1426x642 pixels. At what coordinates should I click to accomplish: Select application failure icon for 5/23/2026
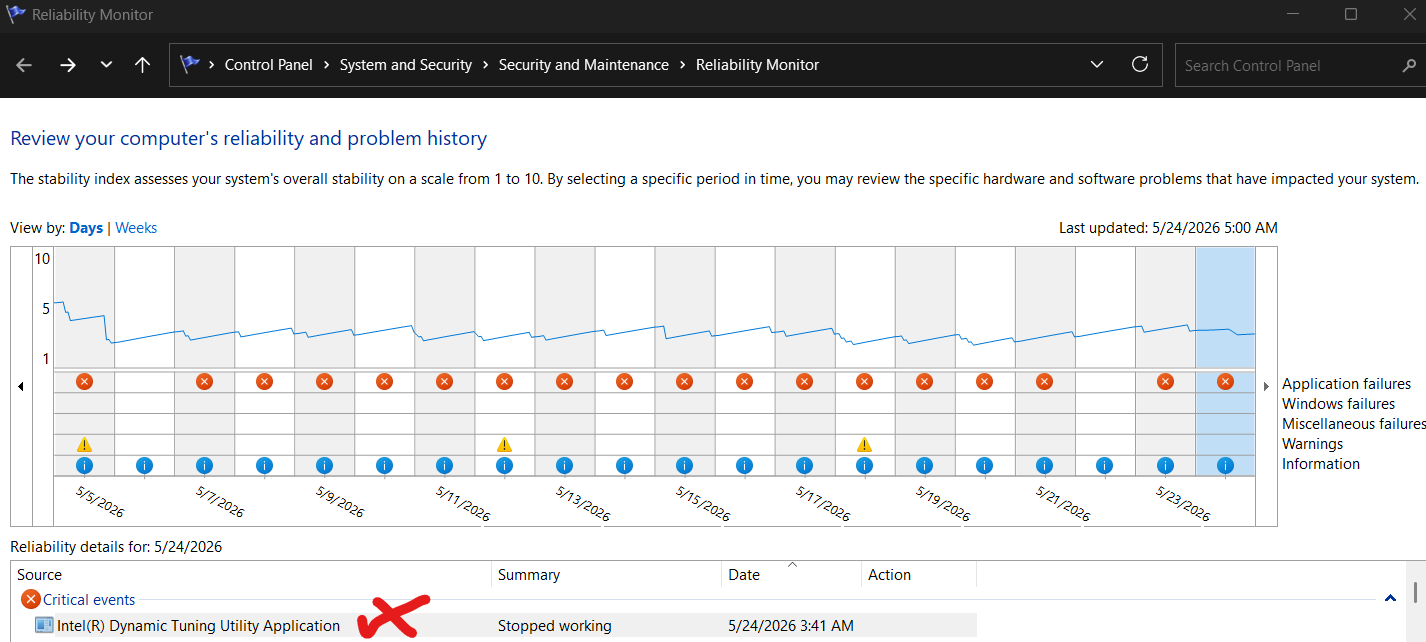click(x=1165, y=381)
